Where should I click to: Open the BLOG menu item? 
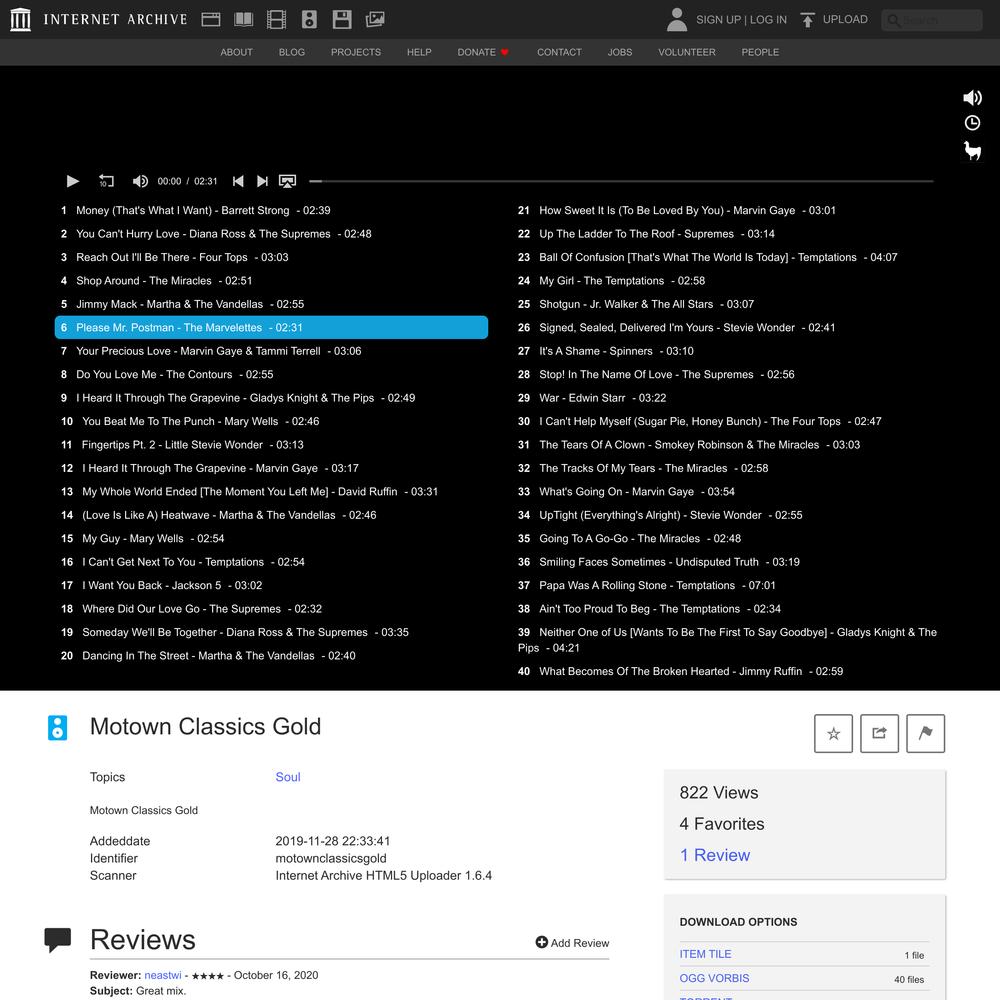click(291, 52)
